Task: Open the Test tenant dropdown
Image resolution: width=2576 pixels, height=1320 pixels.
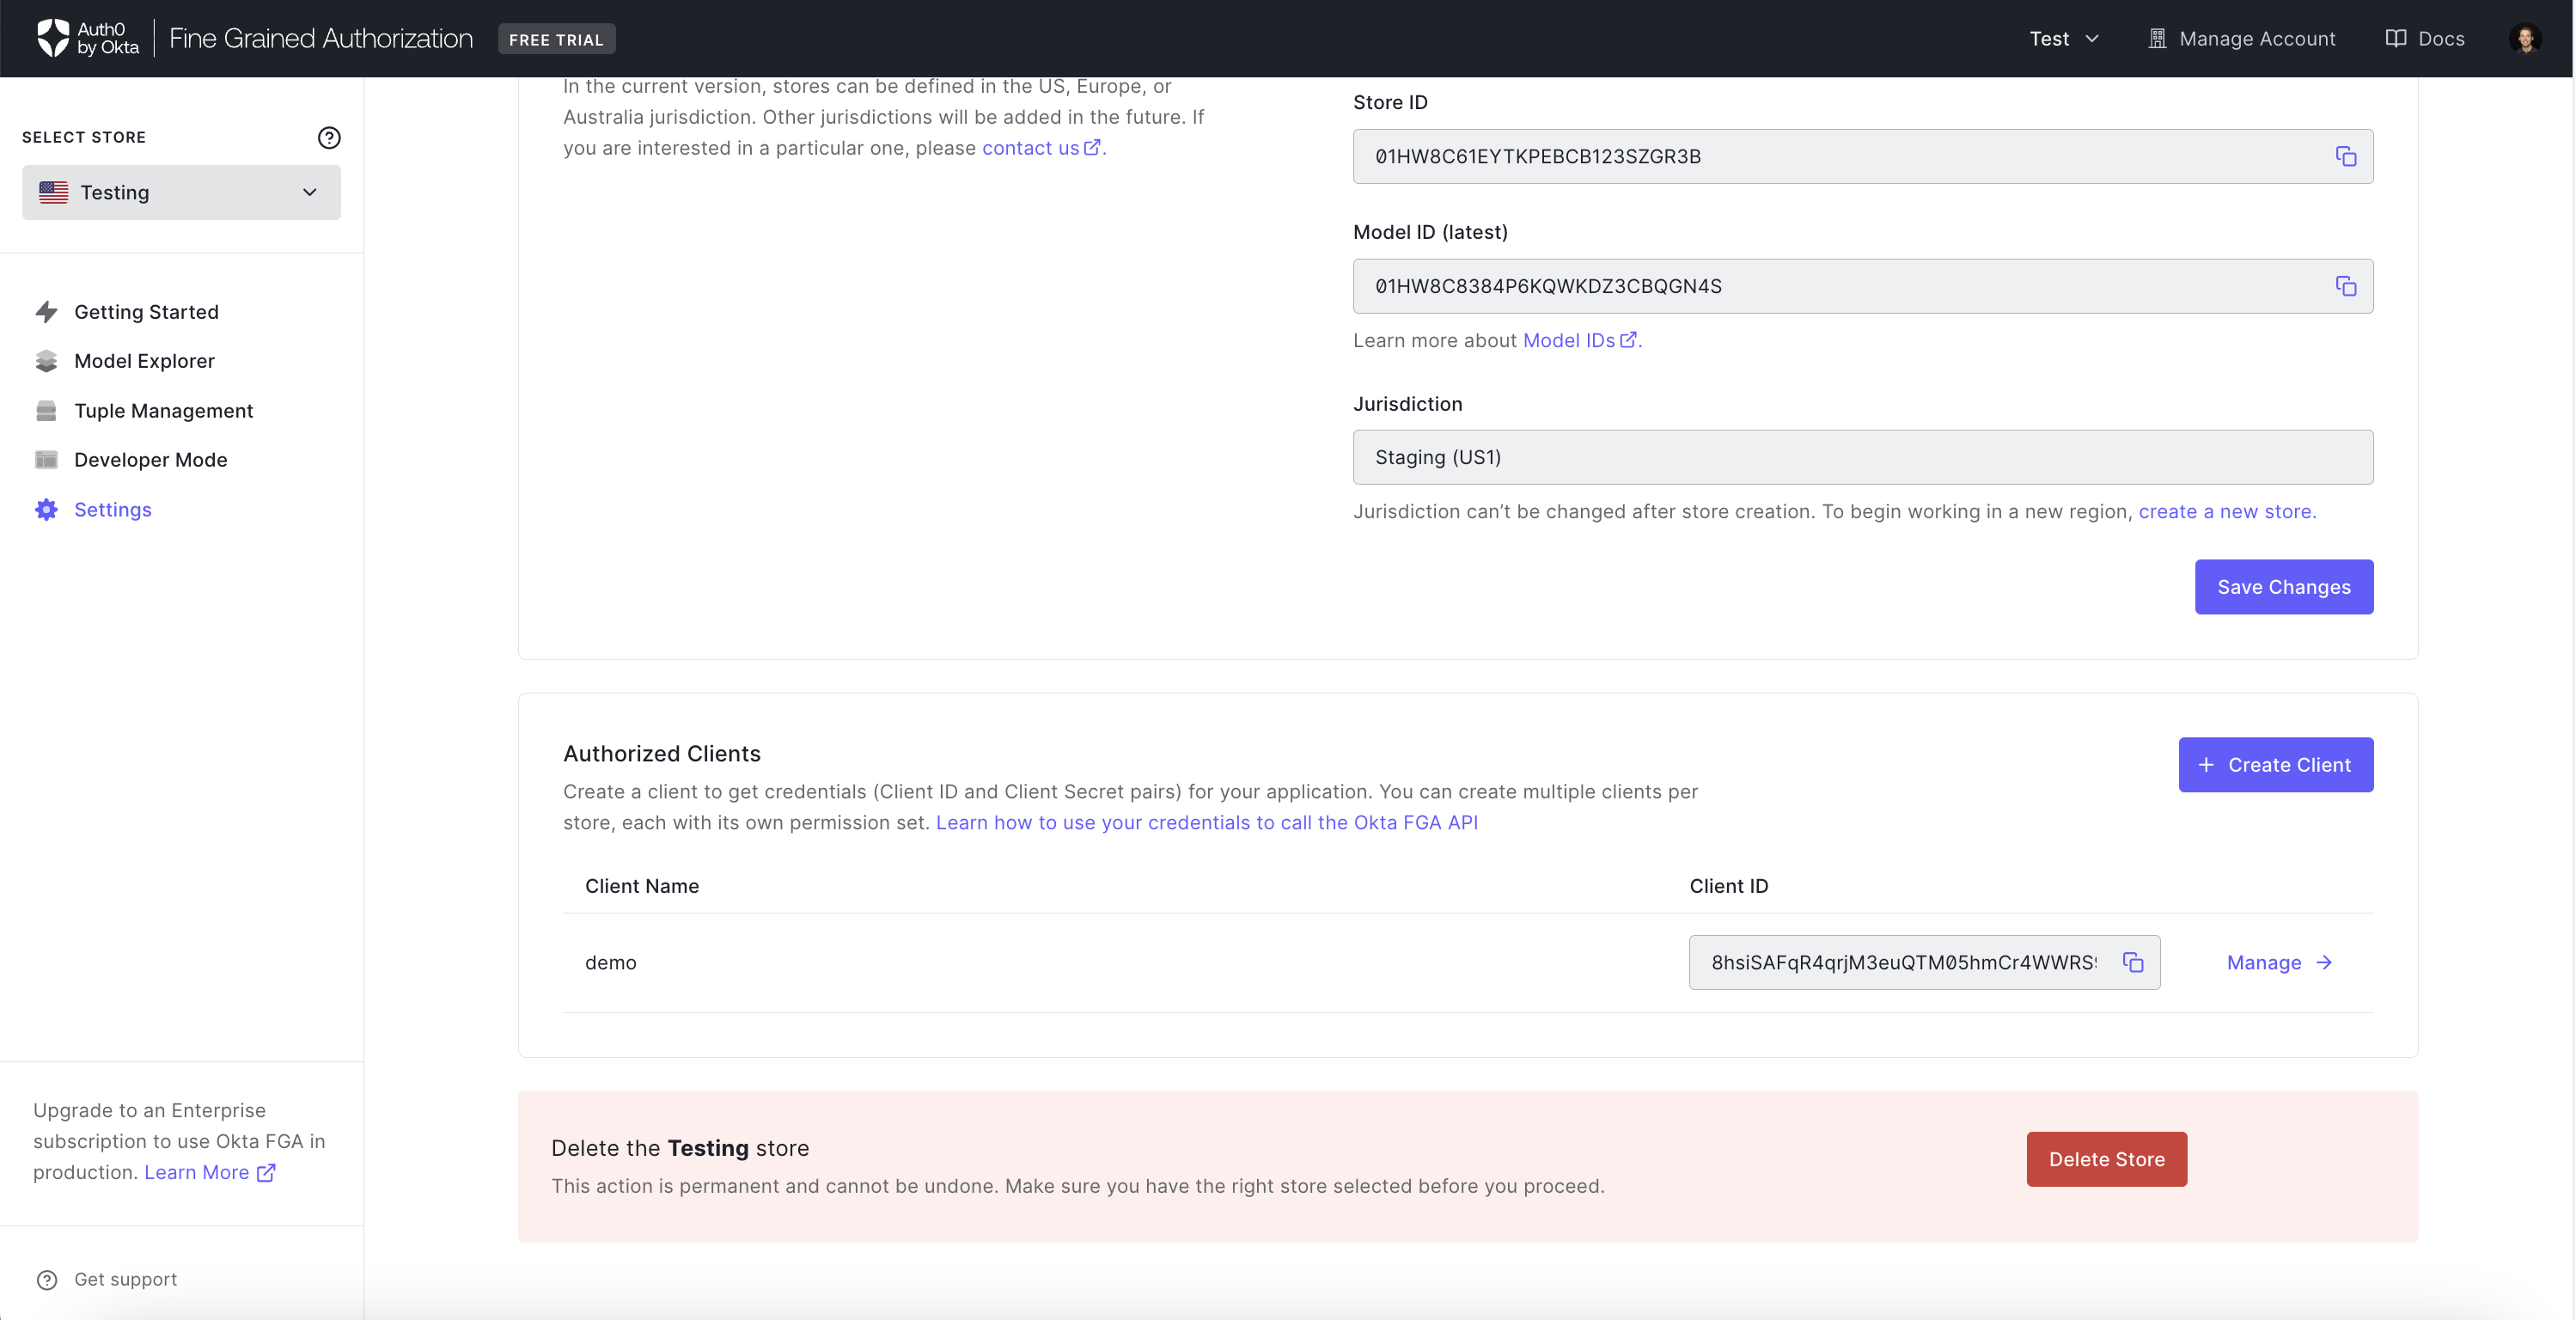Action: coord(2064,39)
